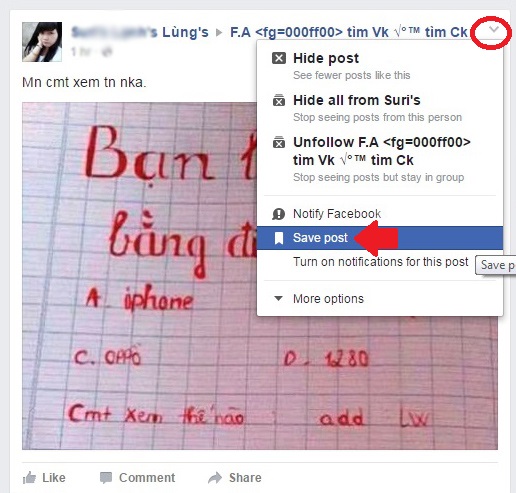
Task: Choose Unfollow F.A group option
Action: pos(380,159)
